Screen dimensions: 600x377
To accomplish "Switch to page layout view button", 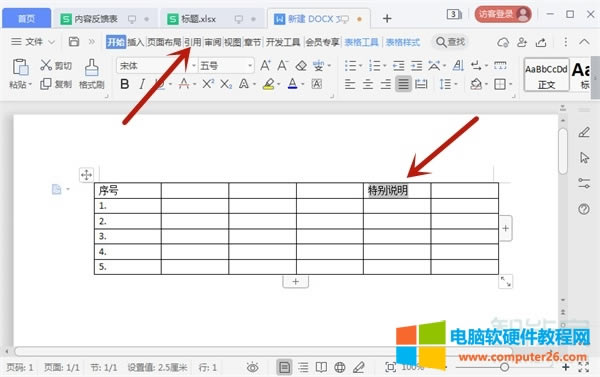I will [x=284, y=368].
